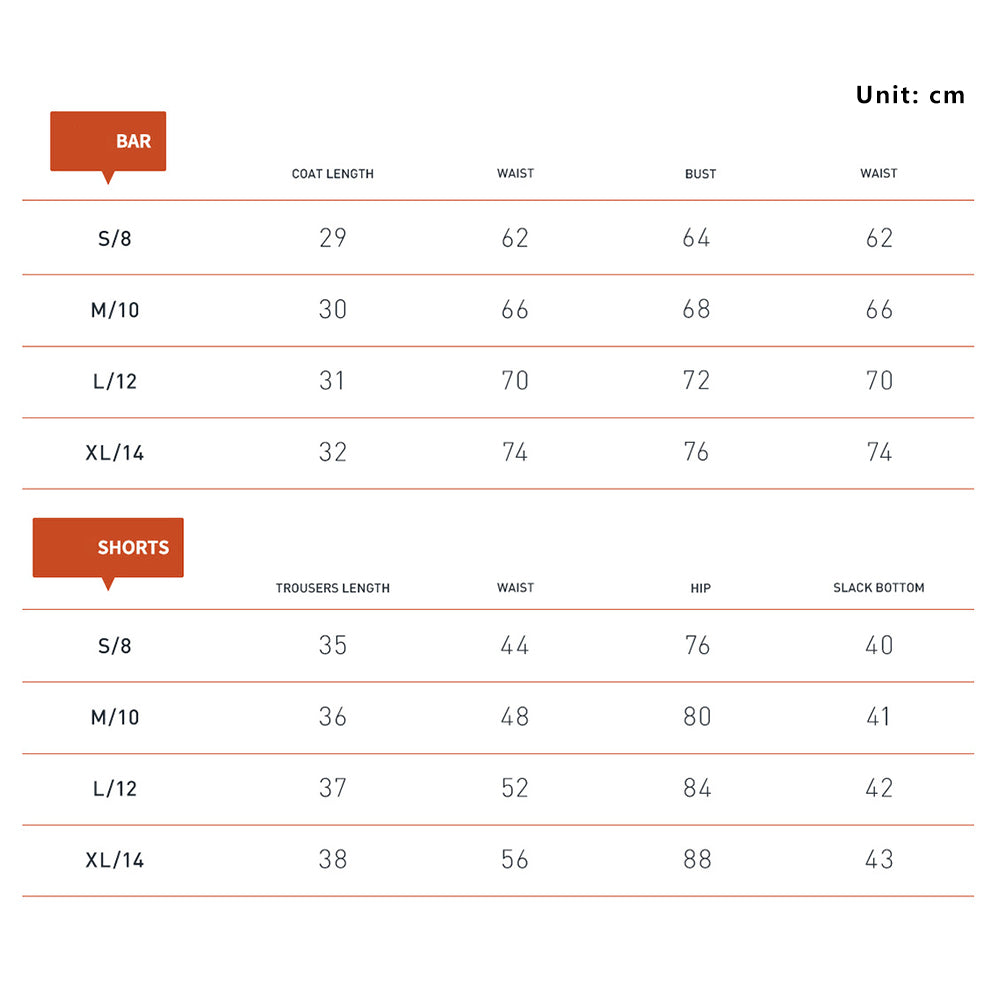Click the bust value 68
Viewport: 1000px width, 1000px height.
tap(696, 310)
